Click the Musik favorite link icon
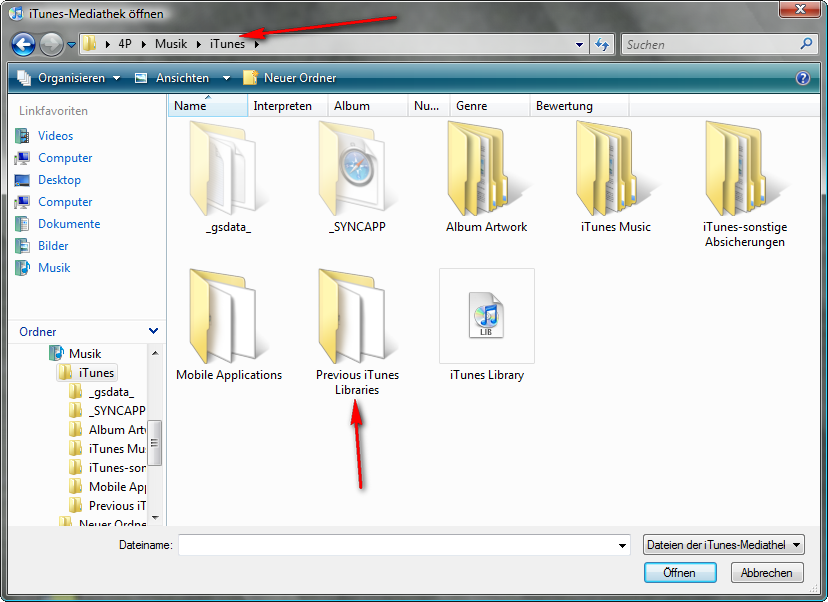828x602 pixels. click(x=22, y=268)
